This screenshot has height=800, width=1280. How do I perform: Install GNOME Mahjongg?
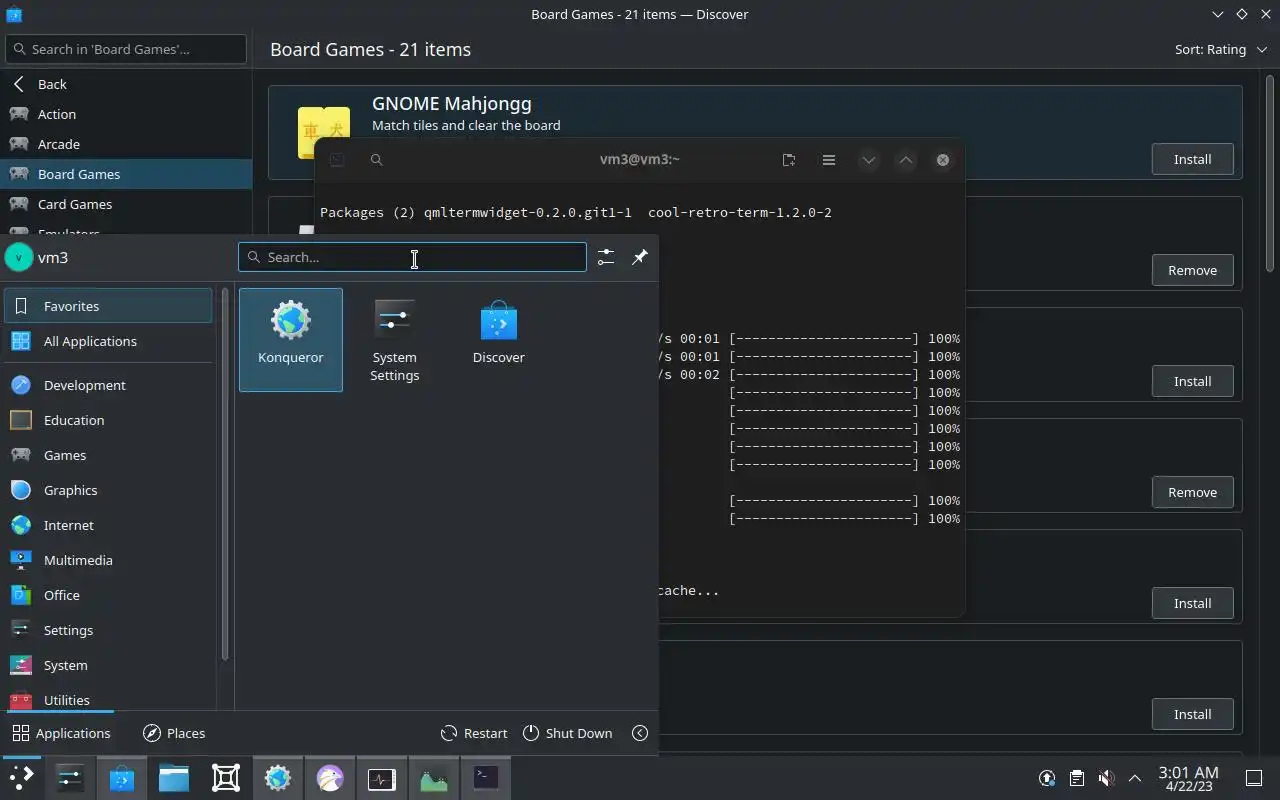1192,159
